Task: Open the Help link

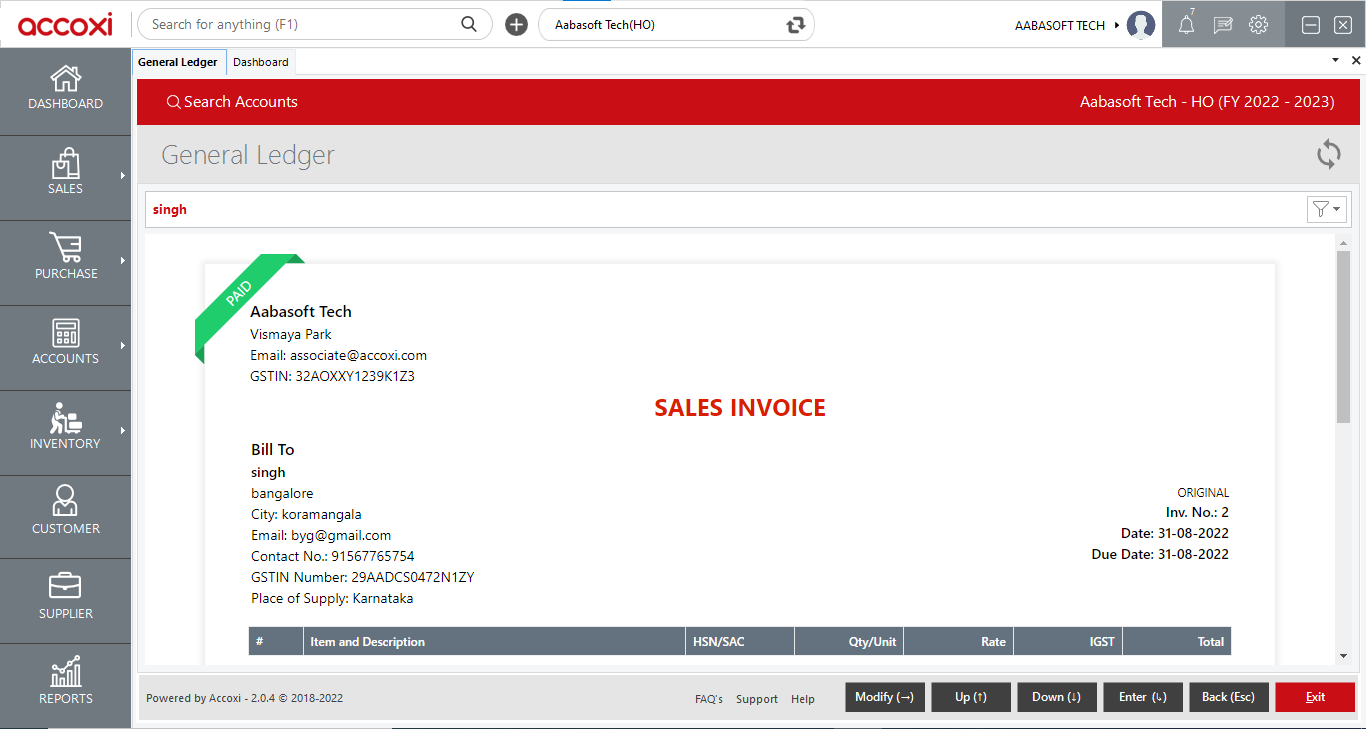Action: tap(803, 699)
